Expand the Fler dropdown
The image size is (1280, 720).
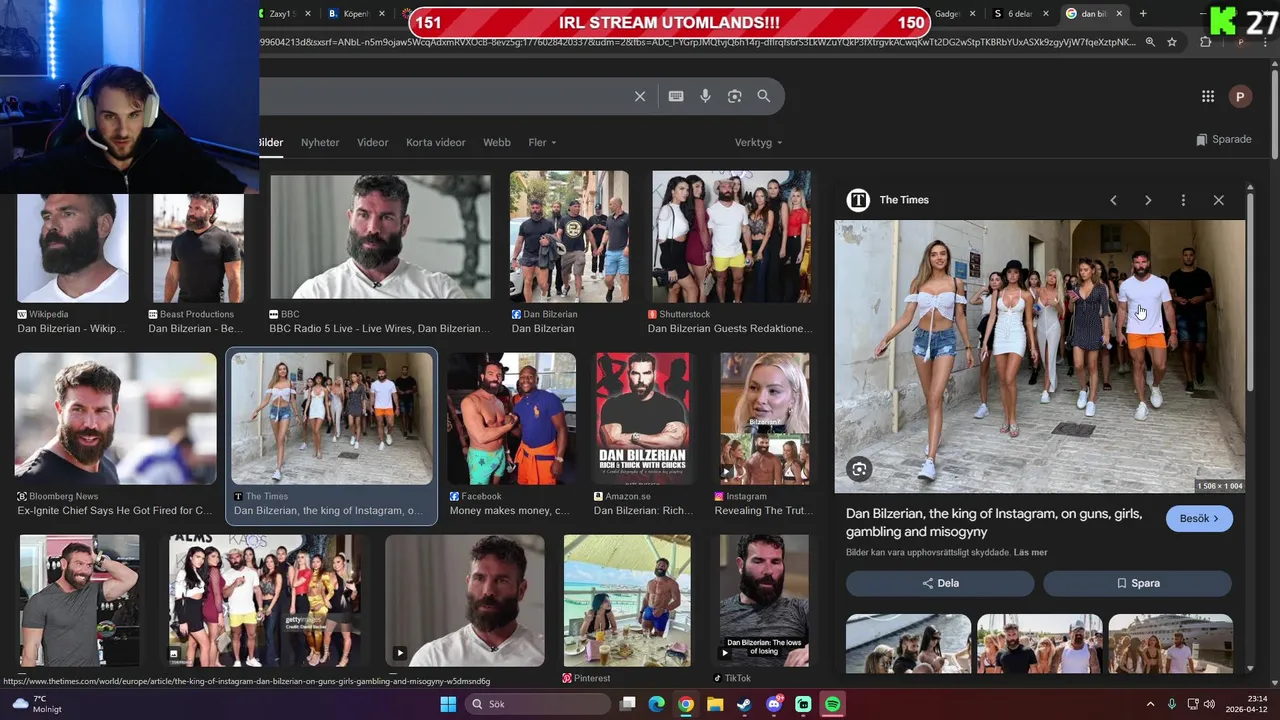coord(542,142)
